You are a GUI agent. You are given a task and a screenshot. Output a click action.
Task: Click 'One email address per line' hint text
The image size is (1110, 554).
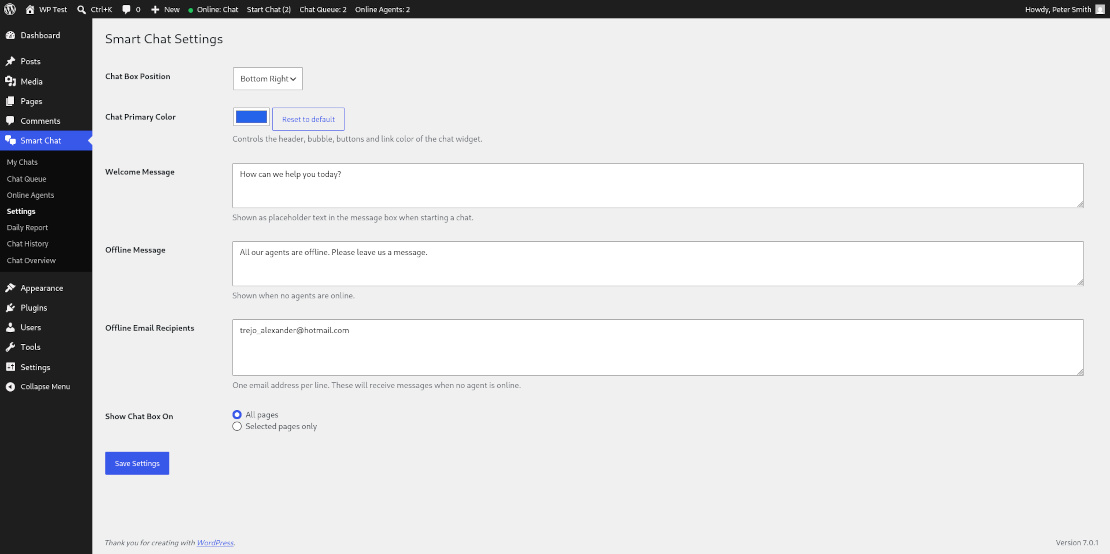click(377, 386)
